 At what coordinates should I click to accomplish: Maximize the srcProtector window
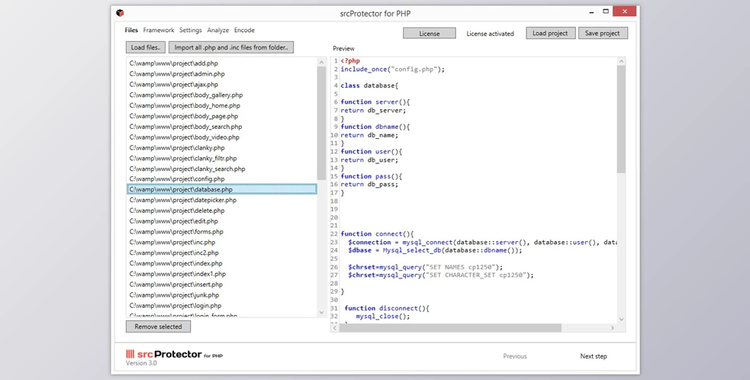(606, 11)
